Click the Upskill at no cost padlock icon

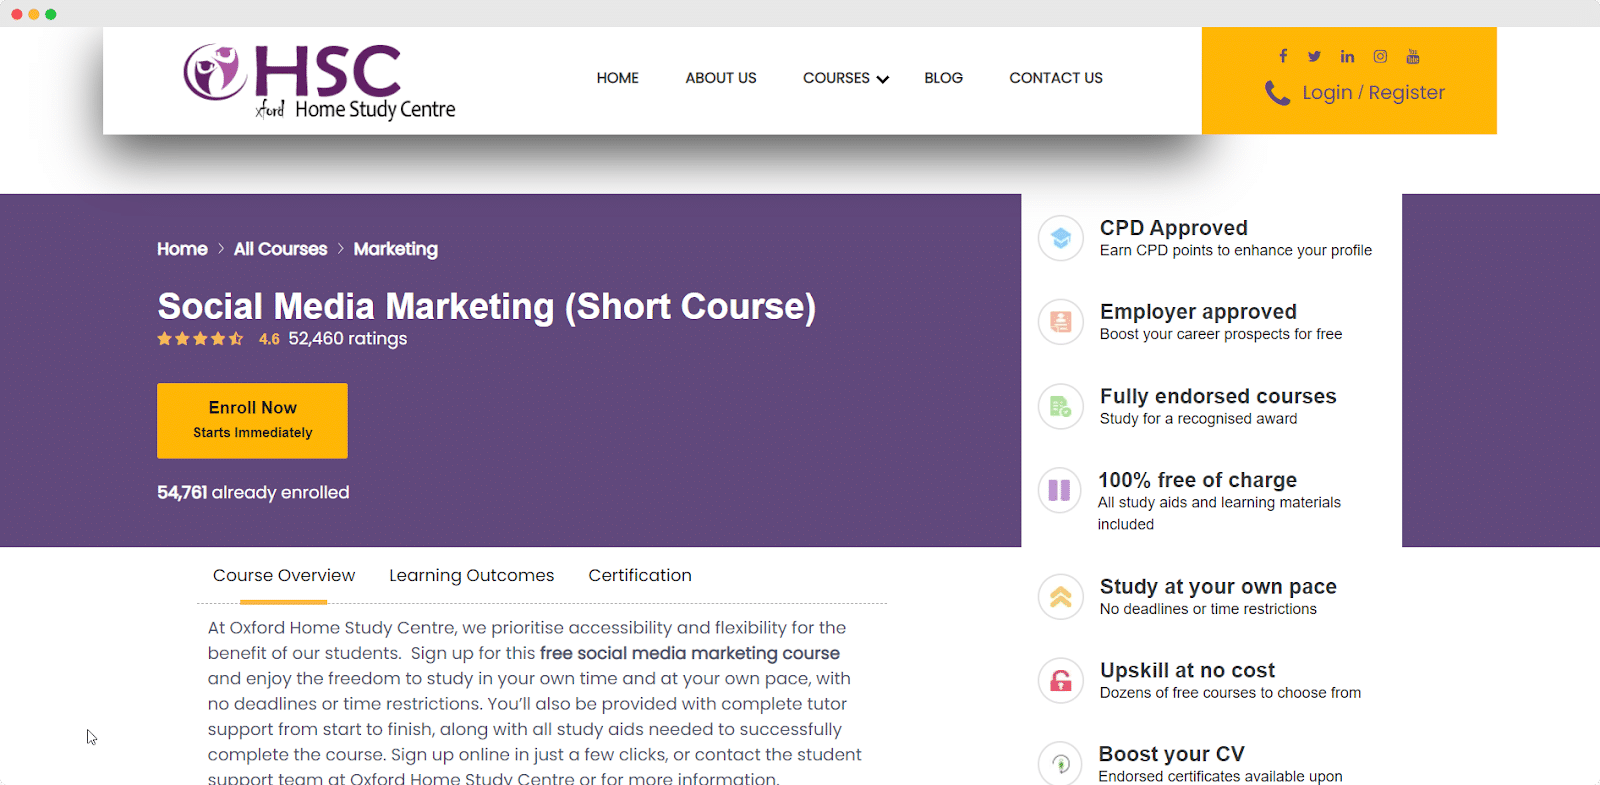(1061, 681)
